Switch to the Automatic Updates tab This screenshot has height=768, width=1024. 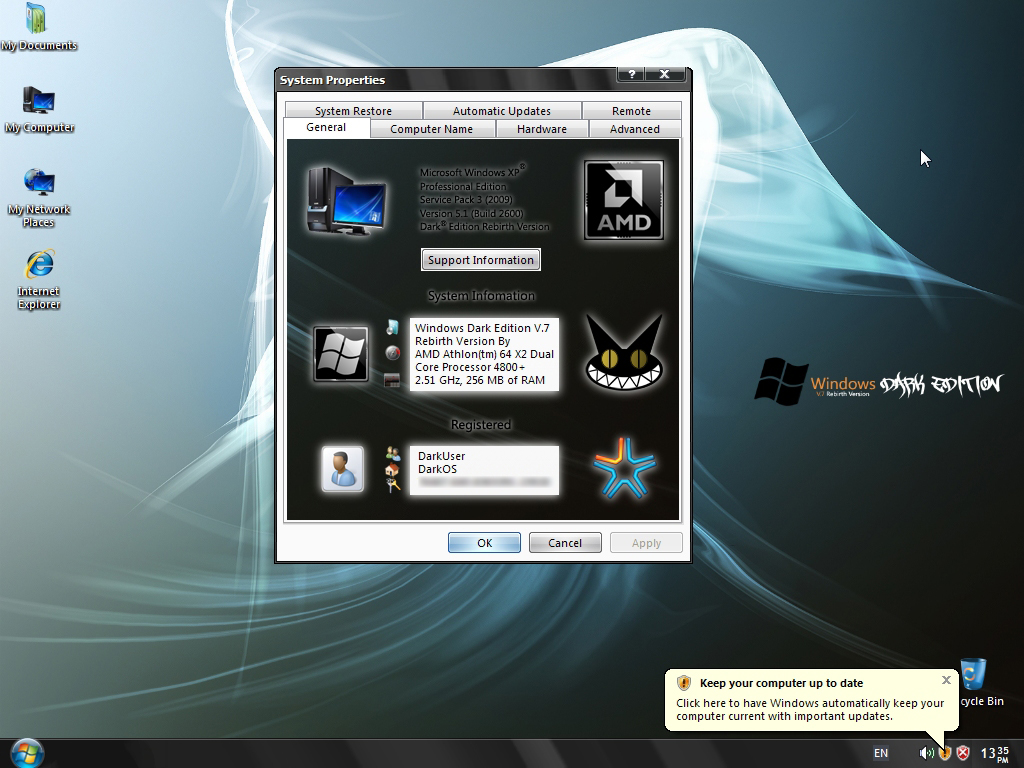pos(502,110)
